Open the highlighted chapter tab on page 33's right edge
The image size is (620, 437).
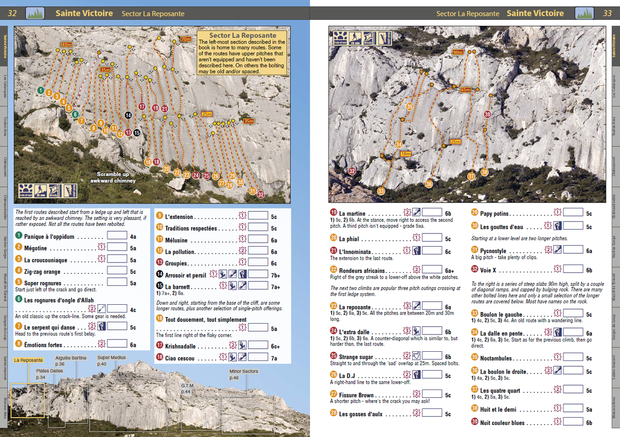click(616, 47)
